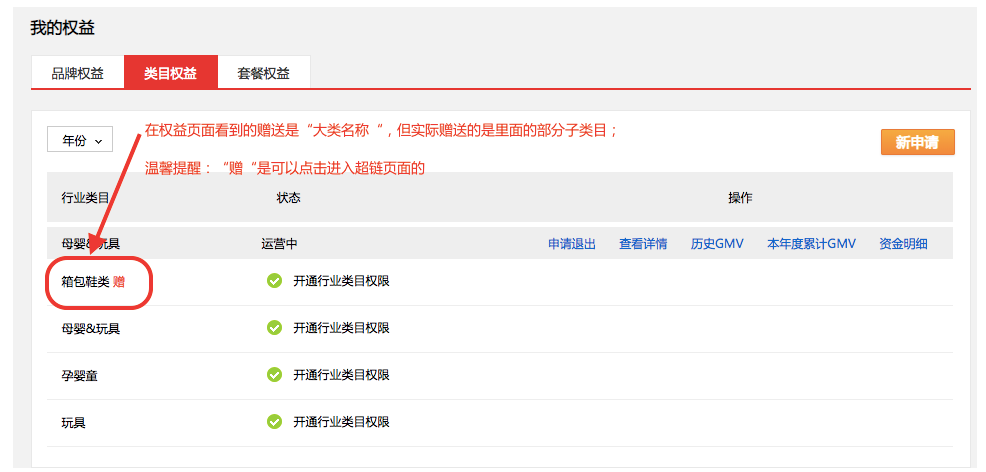This screenshot has height=472, width=986.
Task: Click the orange 新申请 button
Action: pos(917,142)
